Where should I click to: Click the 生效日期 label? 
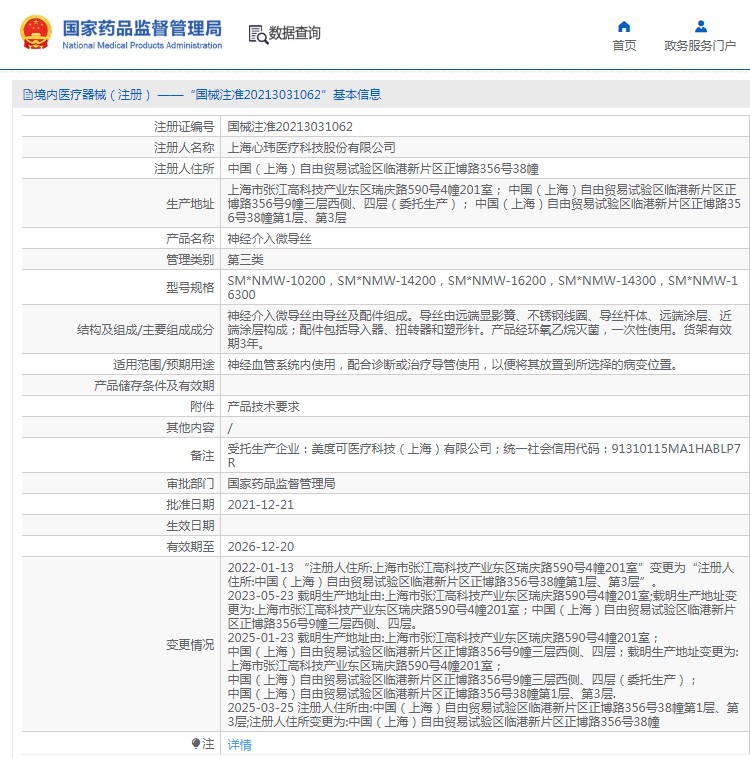point(190,525)
